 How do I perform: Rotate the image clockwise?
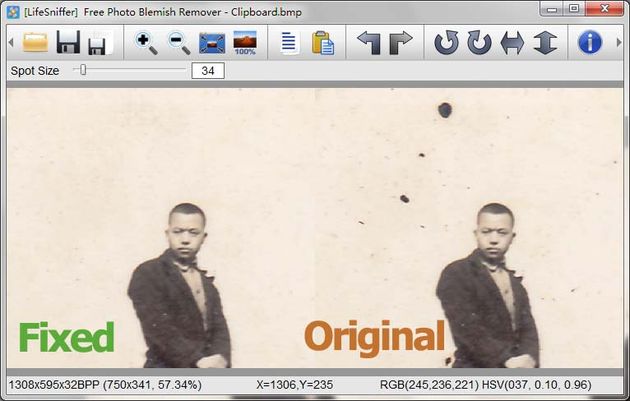479,43
